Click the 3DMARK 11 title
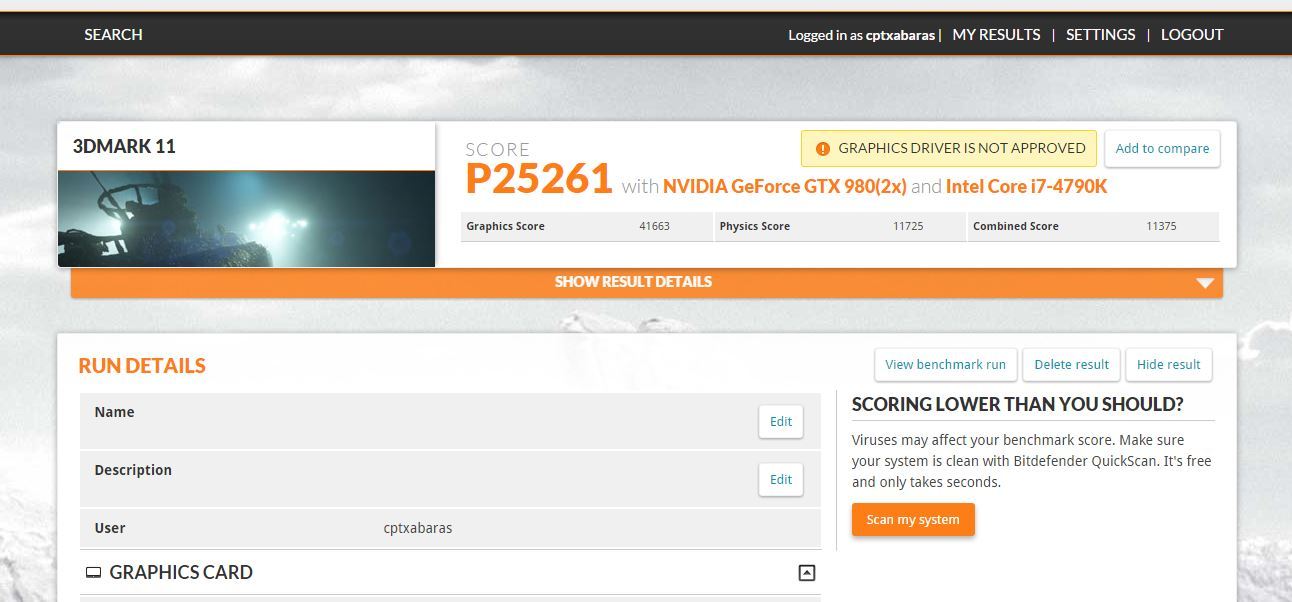This screenshot has height=602, width=1292. pos(124,146)
